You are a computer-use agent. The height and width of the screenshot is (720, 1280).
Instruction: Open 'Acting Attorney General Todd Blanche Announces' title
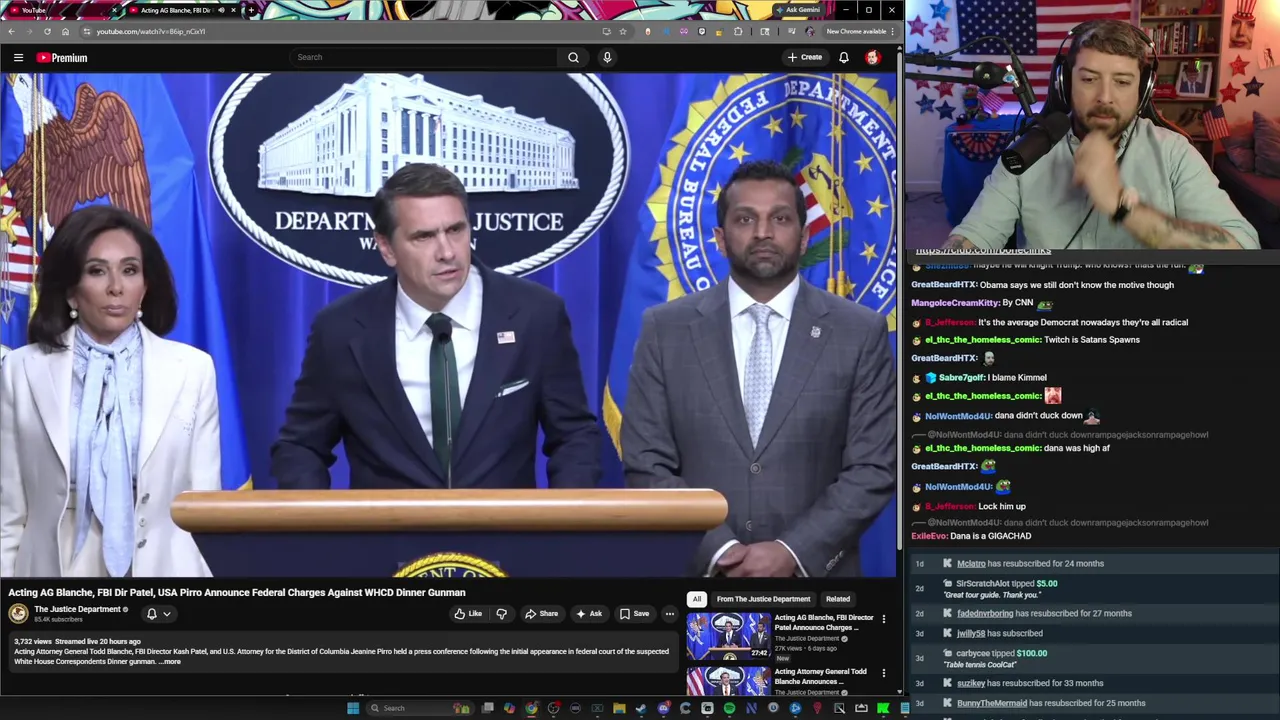(x=820, y=676)
